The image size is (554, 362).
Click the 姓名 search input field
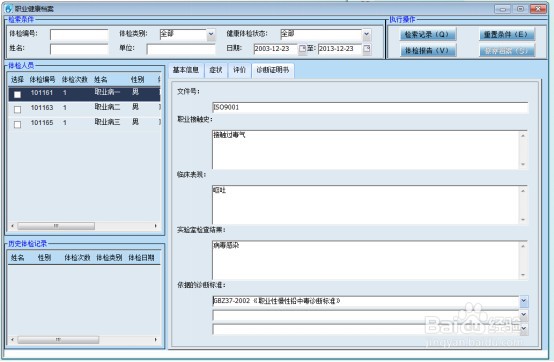79,49
